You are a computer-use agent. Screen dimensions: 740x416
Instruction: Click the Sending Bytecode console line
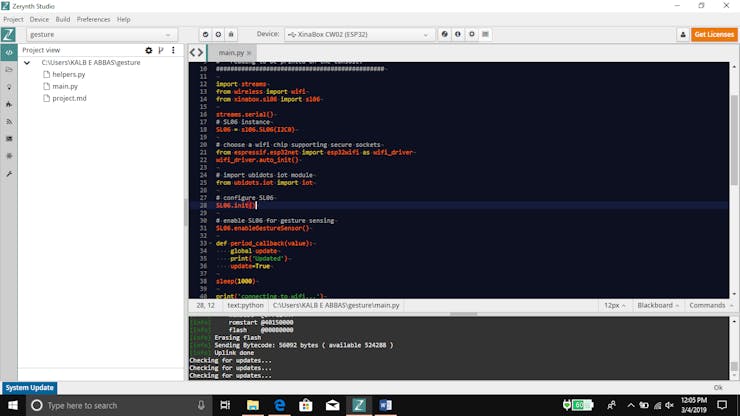point(303,345)
